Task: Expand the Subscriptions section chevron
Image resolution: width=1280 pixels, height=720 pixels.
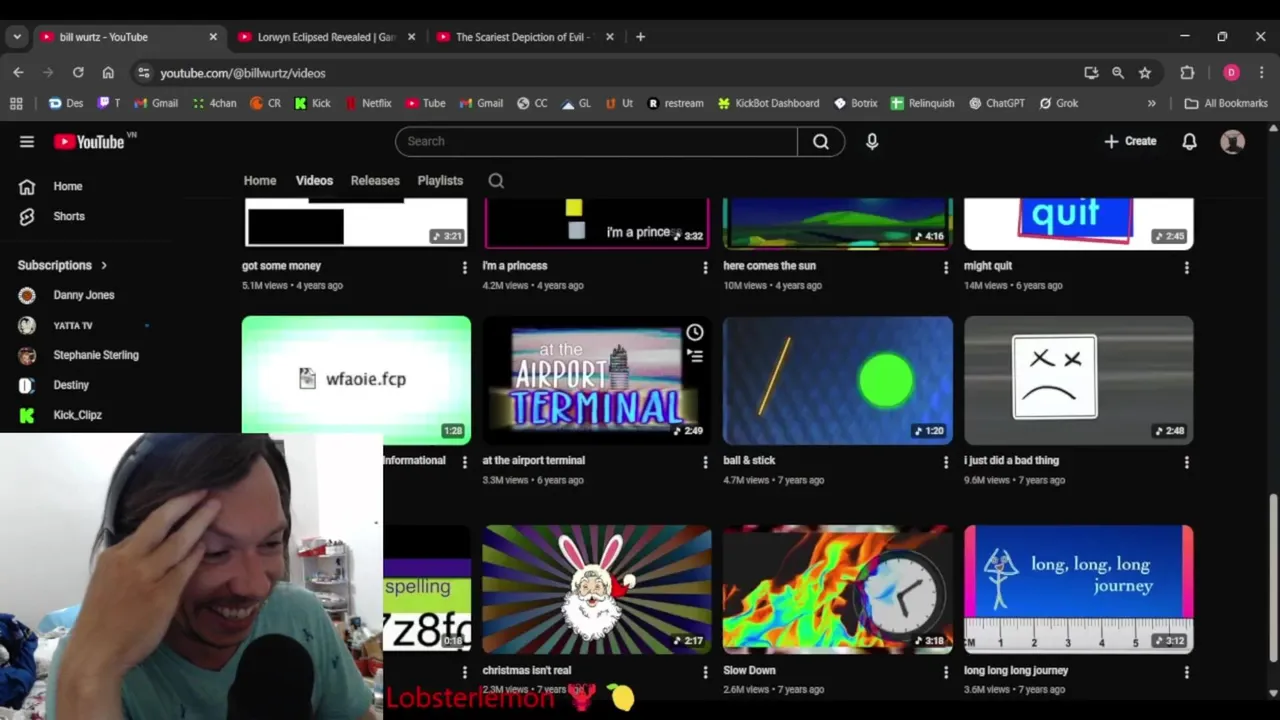Action: point(103,265)
